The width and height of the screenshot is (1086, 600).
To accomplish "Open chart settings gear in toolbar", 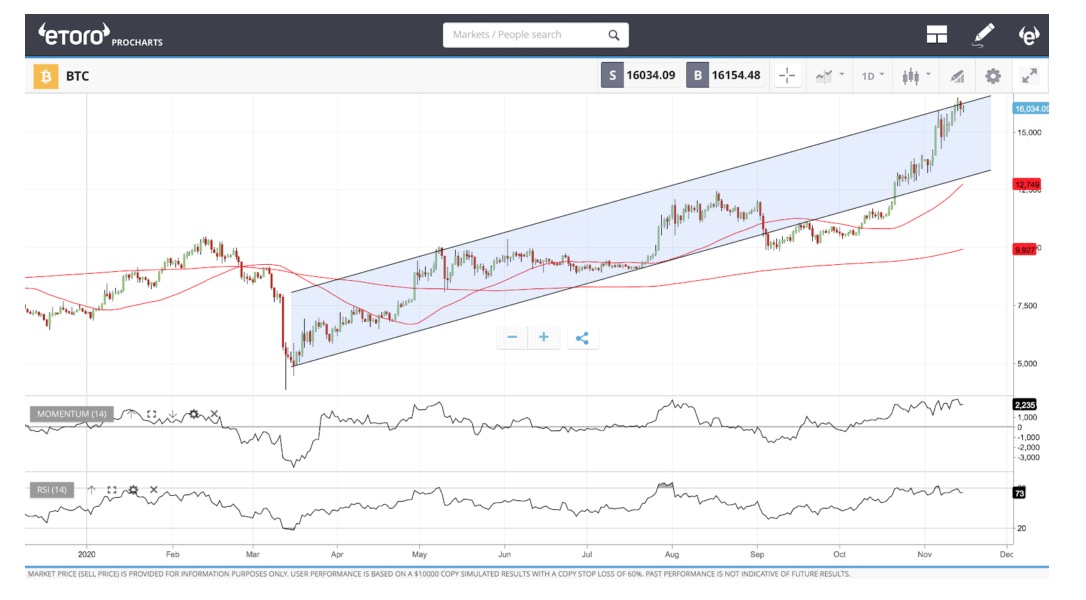I will 992,76.
